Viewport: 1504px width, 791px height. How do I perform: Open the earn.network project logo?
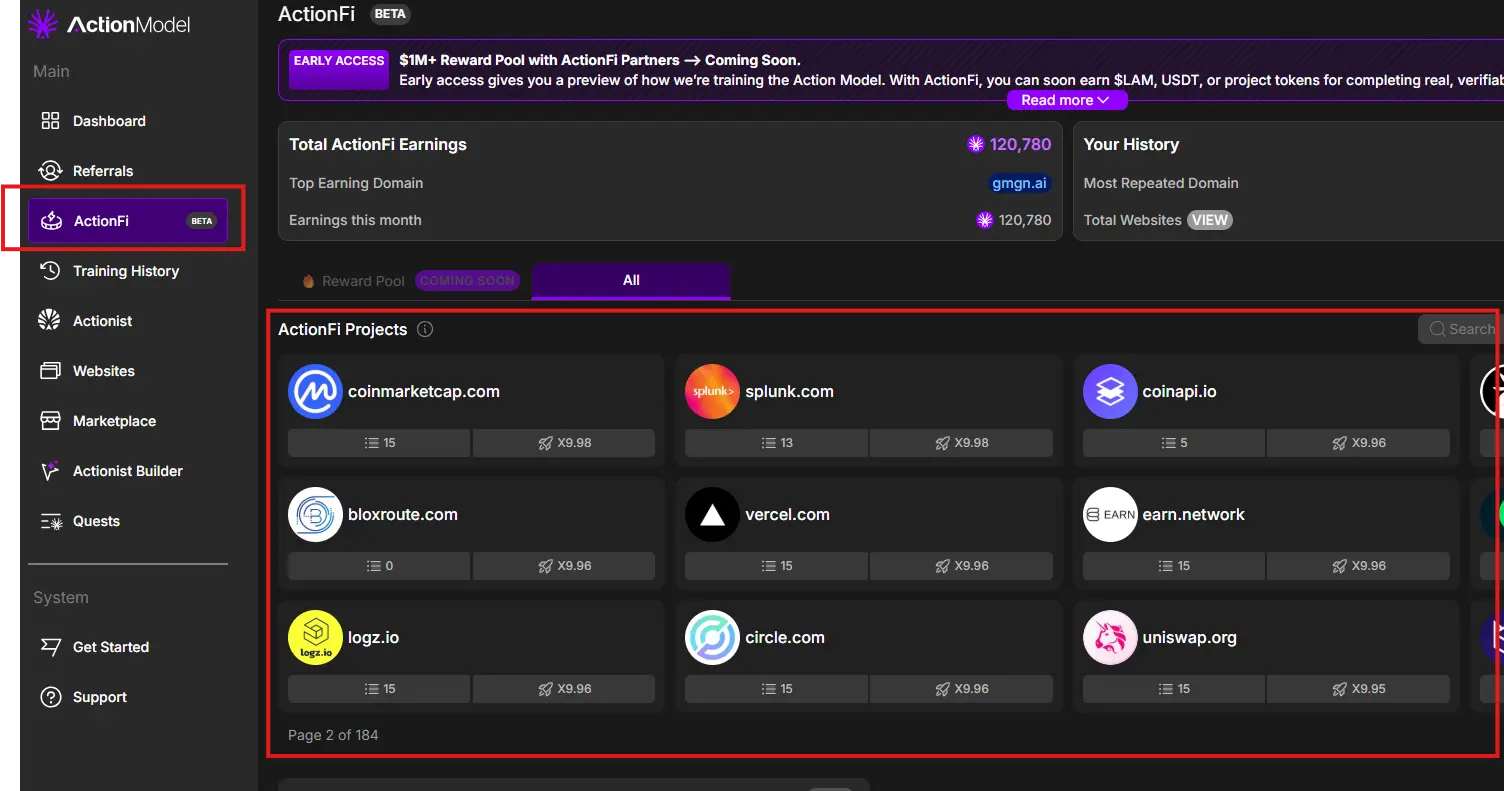[x=1110, y=514]
